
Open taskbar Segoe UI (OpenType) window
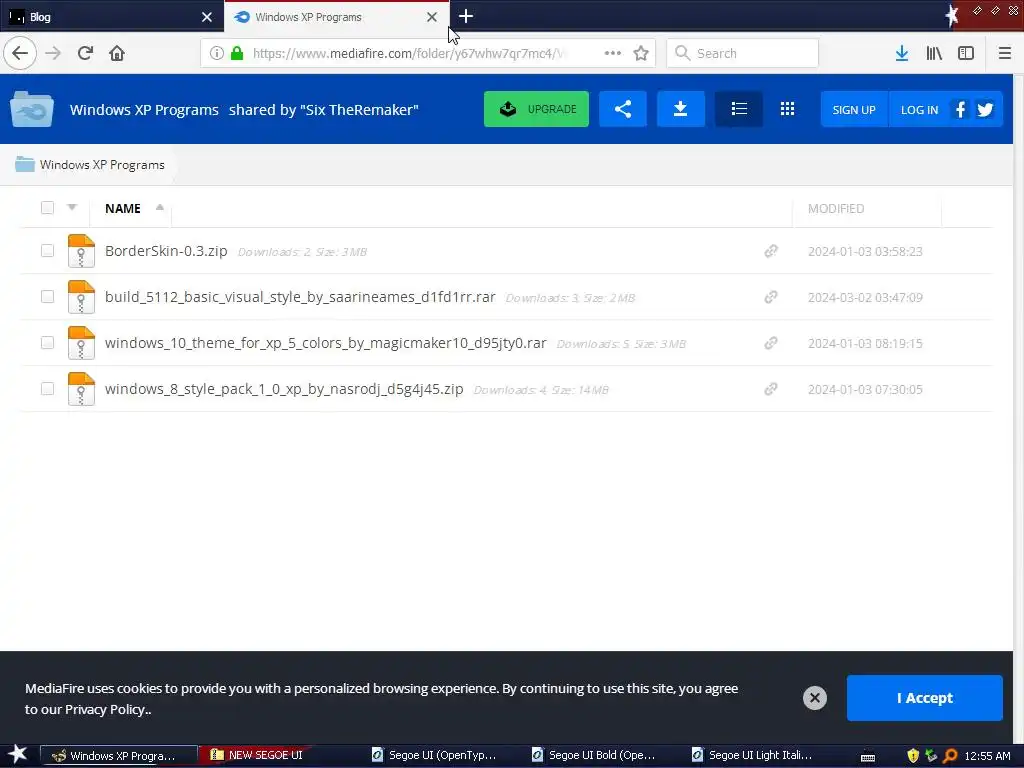coord(436,755)
